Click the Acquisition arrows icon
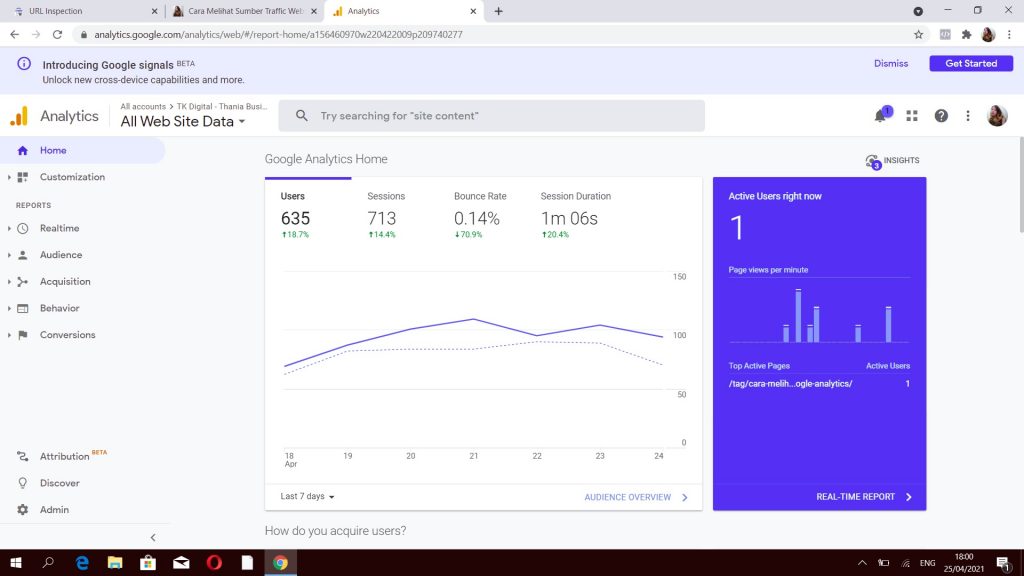 23,281
